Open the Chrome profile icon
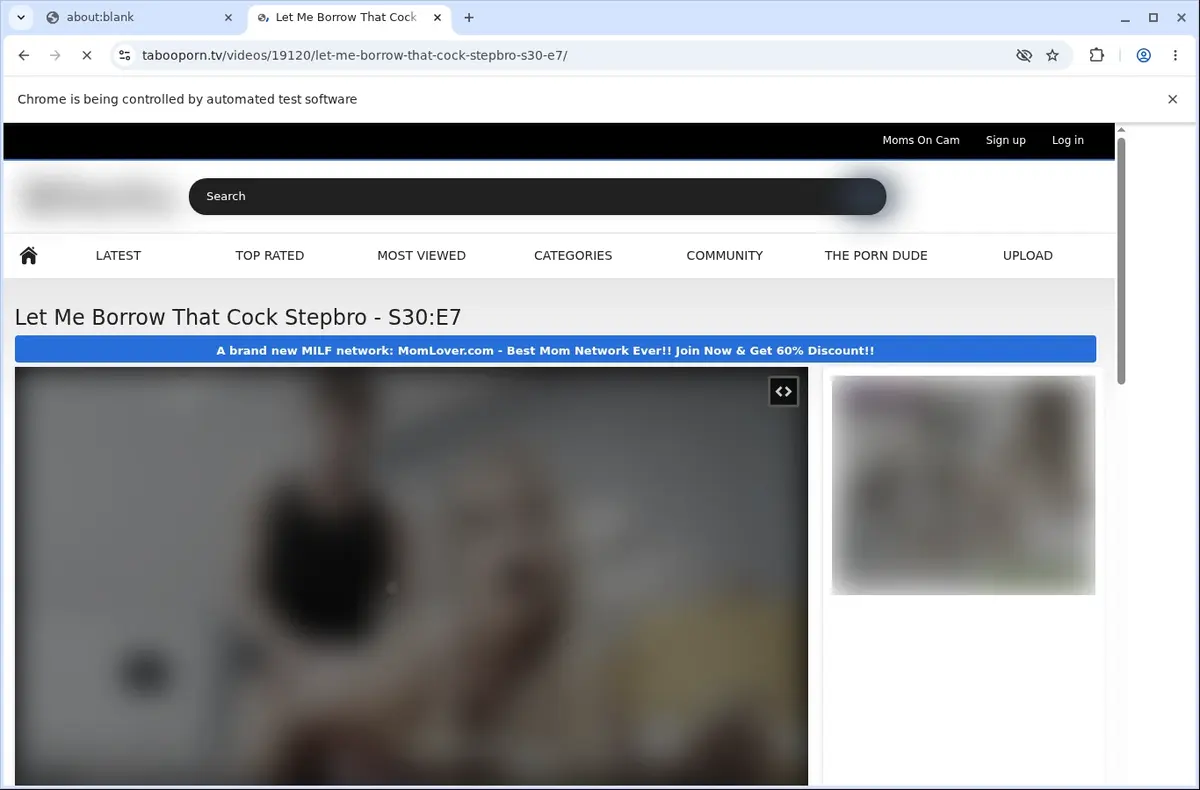1200x790 pixels. click(1143, 56)
